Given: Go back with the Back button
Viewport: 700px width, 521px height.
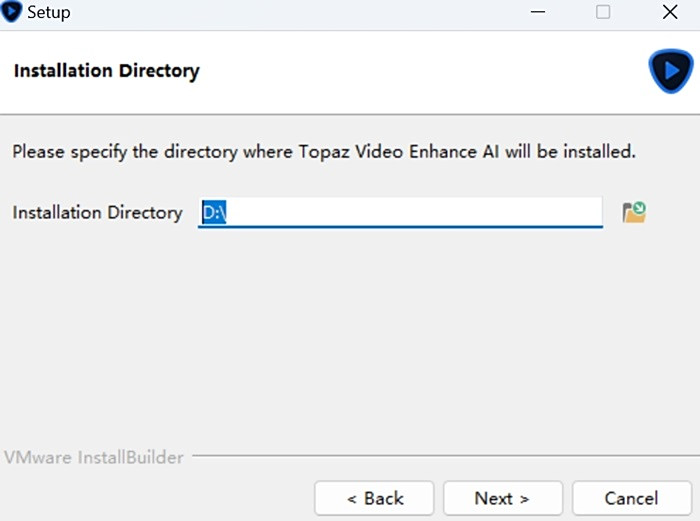Looking at the screenshot, I should coord(374,498).
